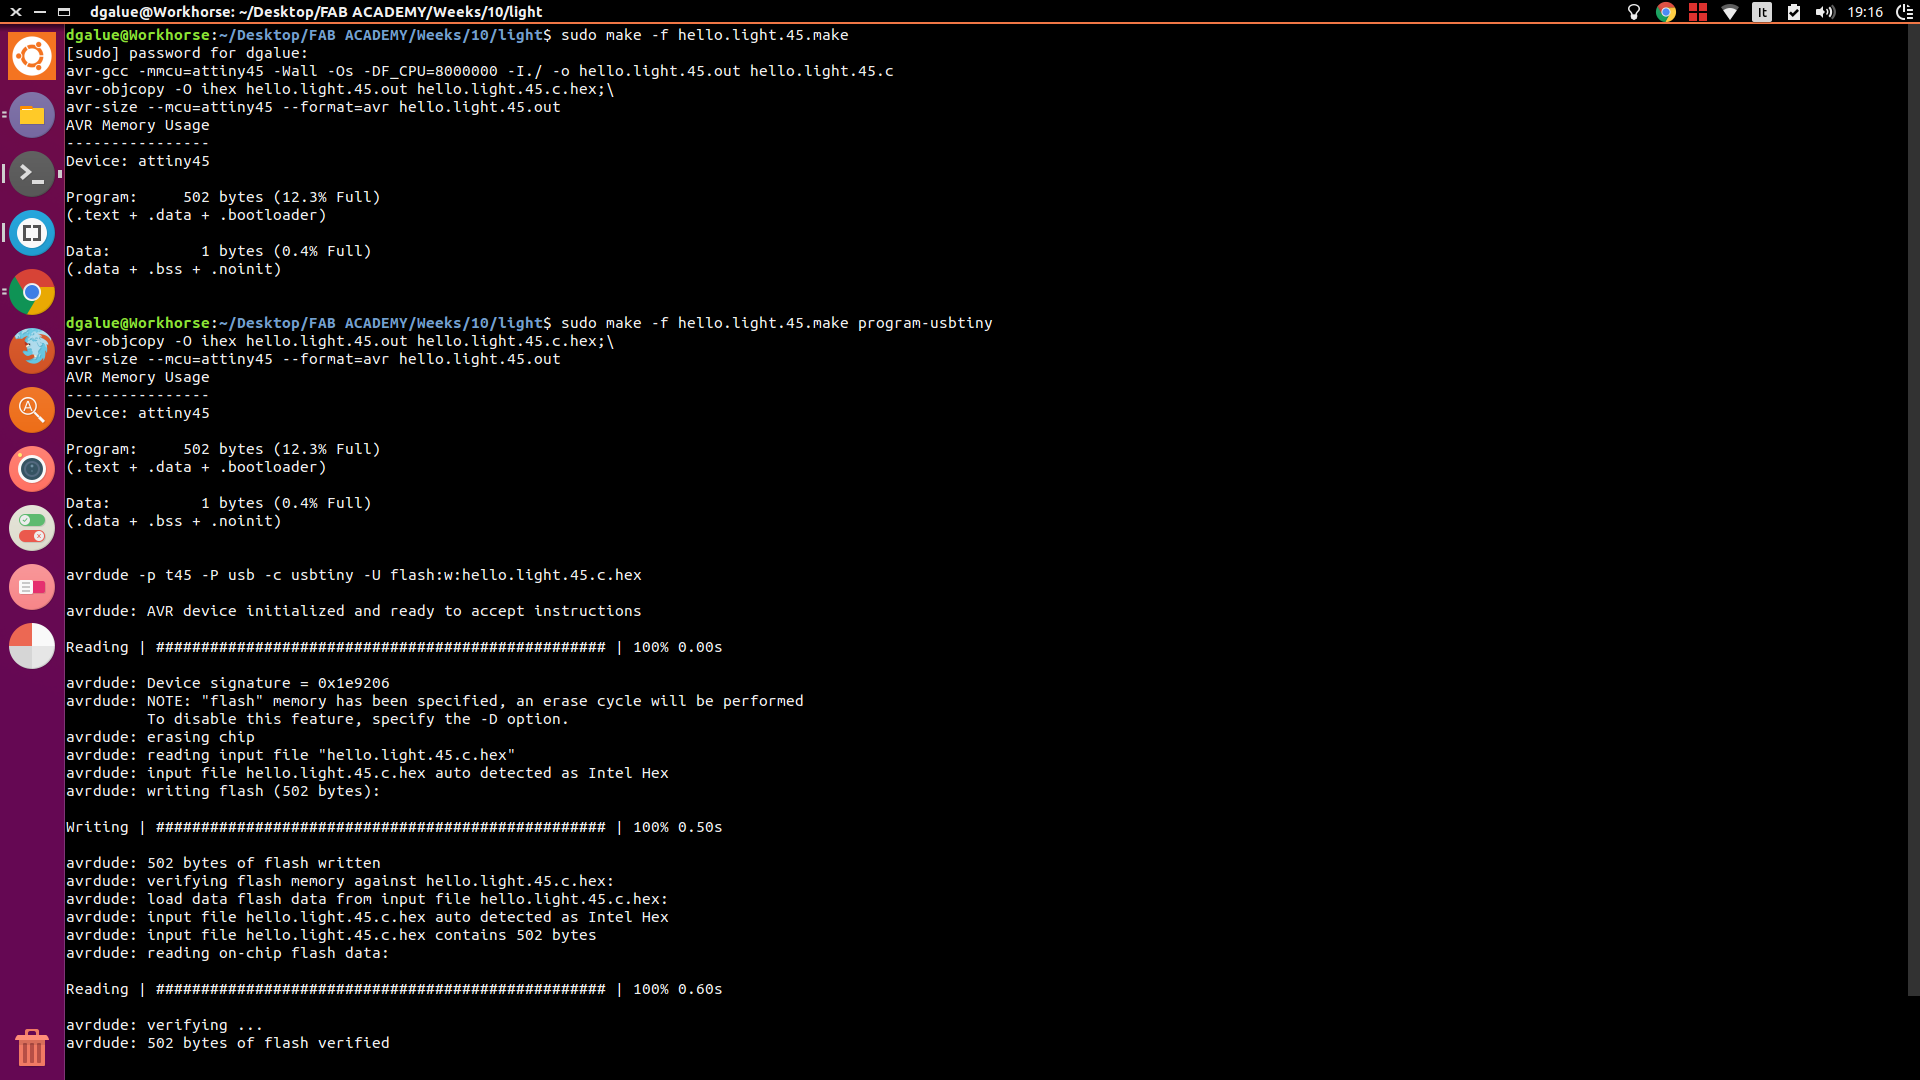Screen dimensions: 1920x1080
Task: Open the Trash in the dock
Action: [32, 1047]
